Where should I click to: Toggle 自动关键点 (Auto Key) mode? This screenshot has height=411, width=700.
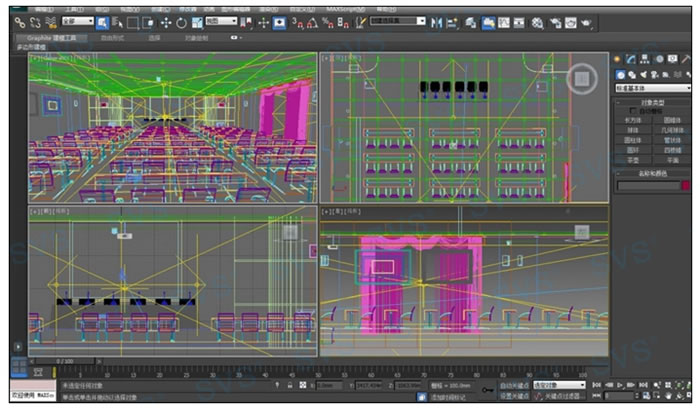pos(514,384)
